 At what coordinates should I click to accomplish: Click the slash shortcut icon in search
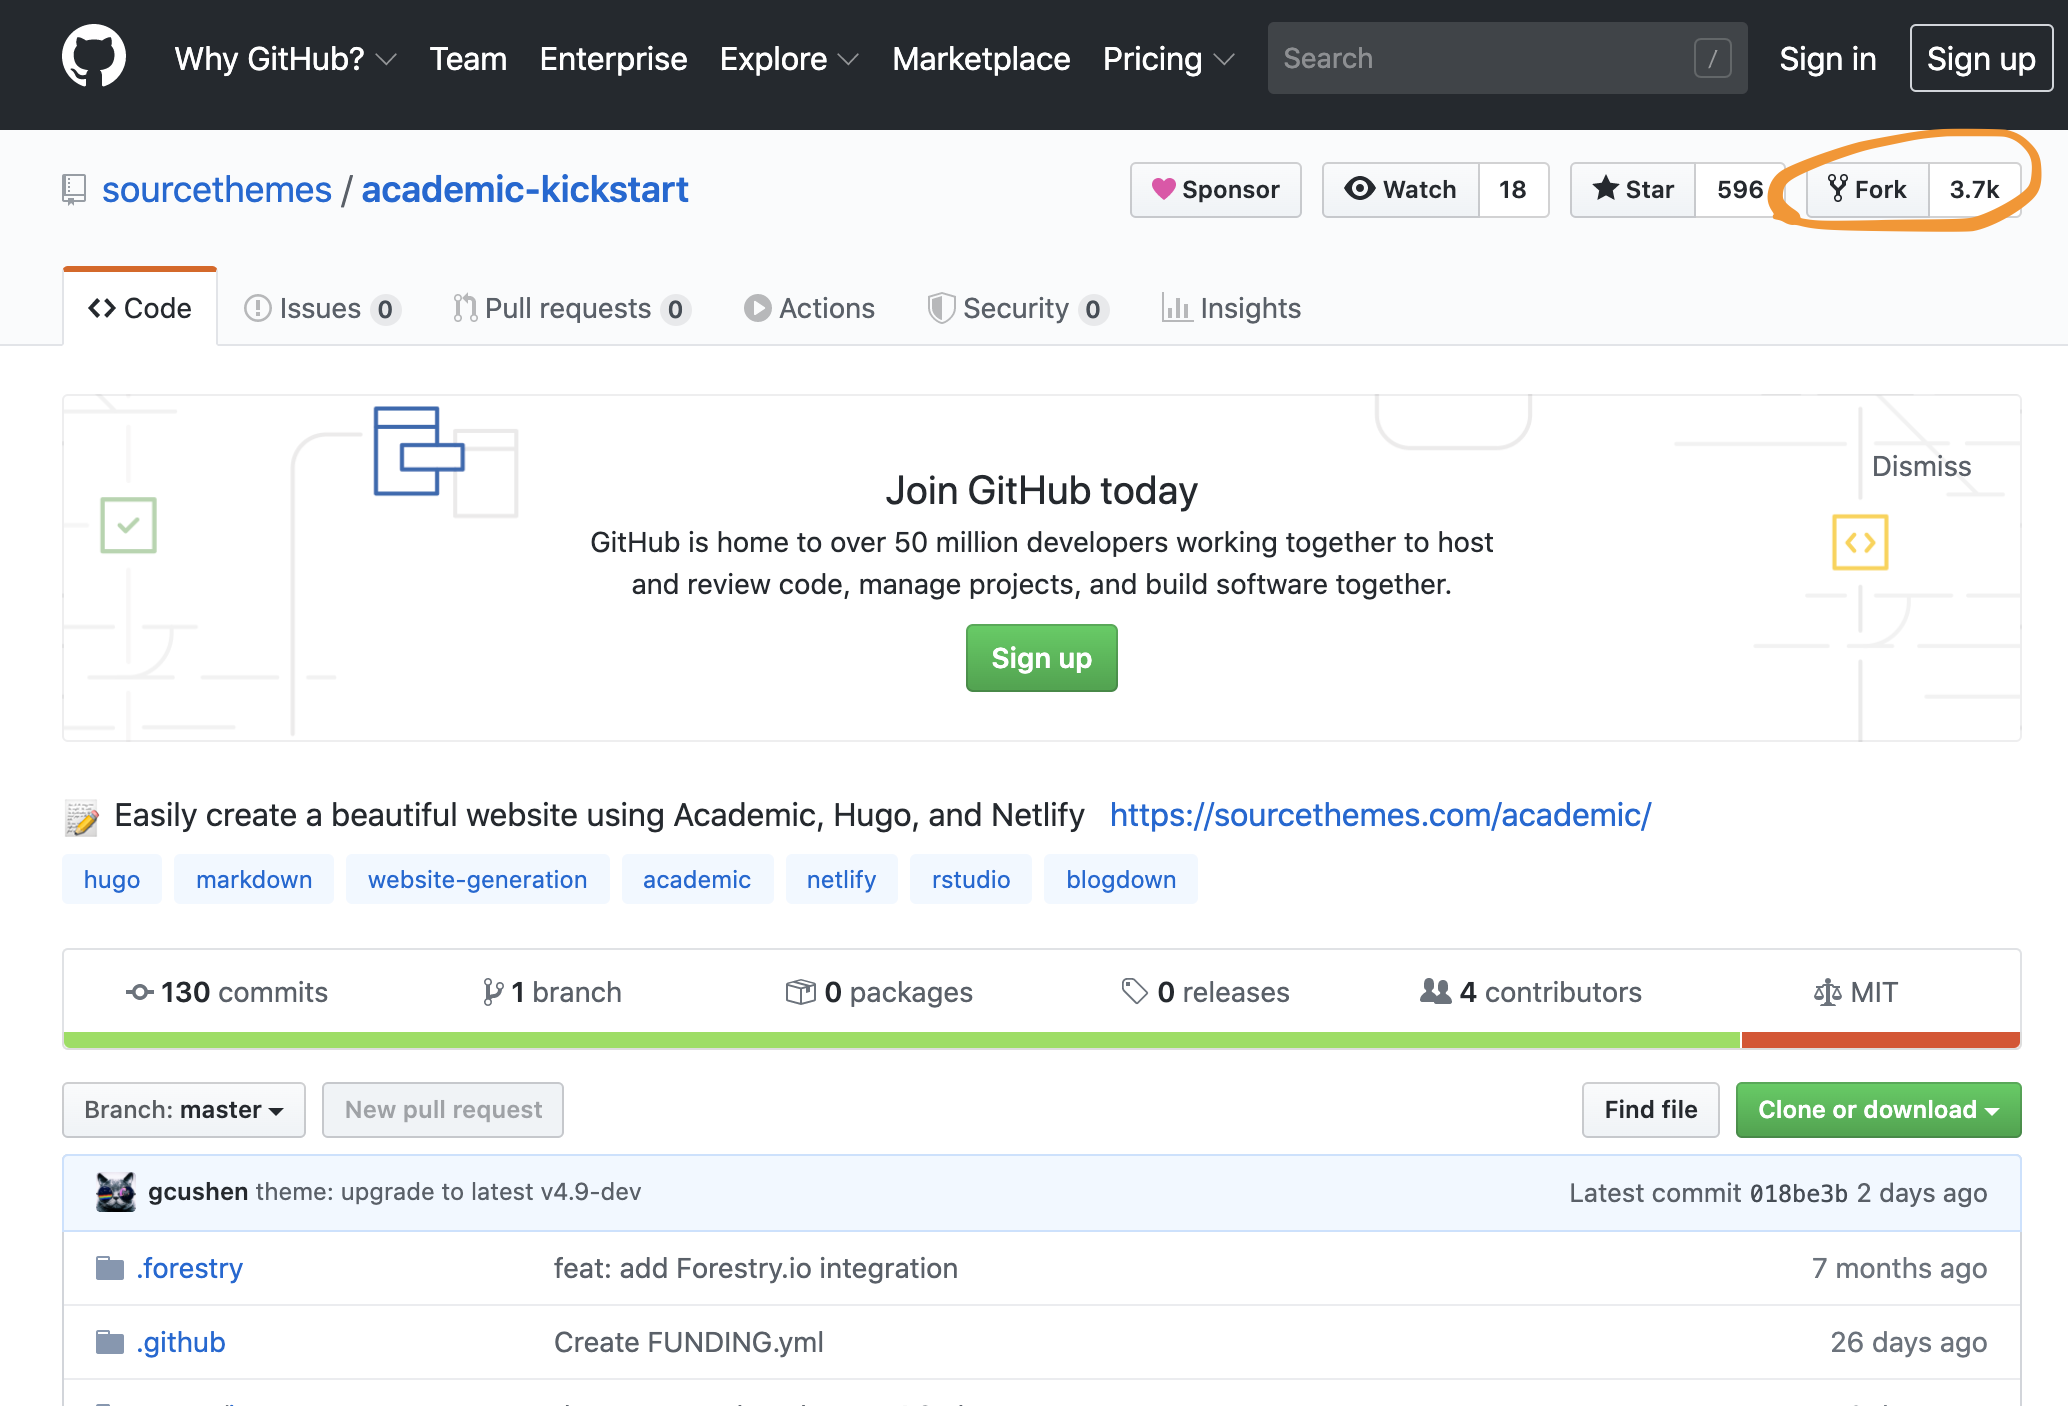1712,58
